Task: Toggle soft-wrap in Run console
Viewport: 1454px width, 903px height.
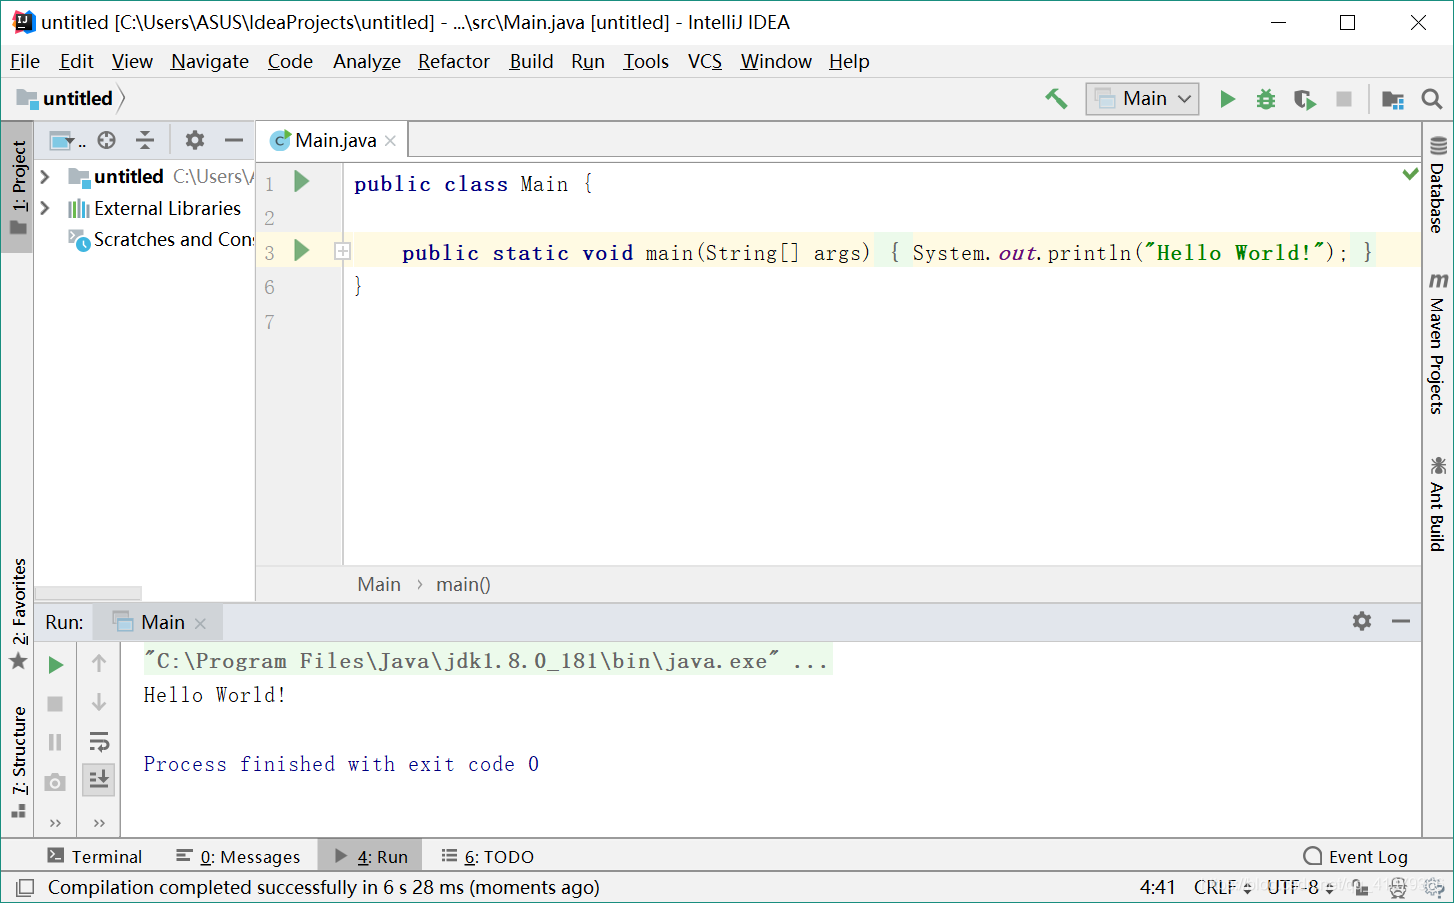Action: tap(99, 742)
